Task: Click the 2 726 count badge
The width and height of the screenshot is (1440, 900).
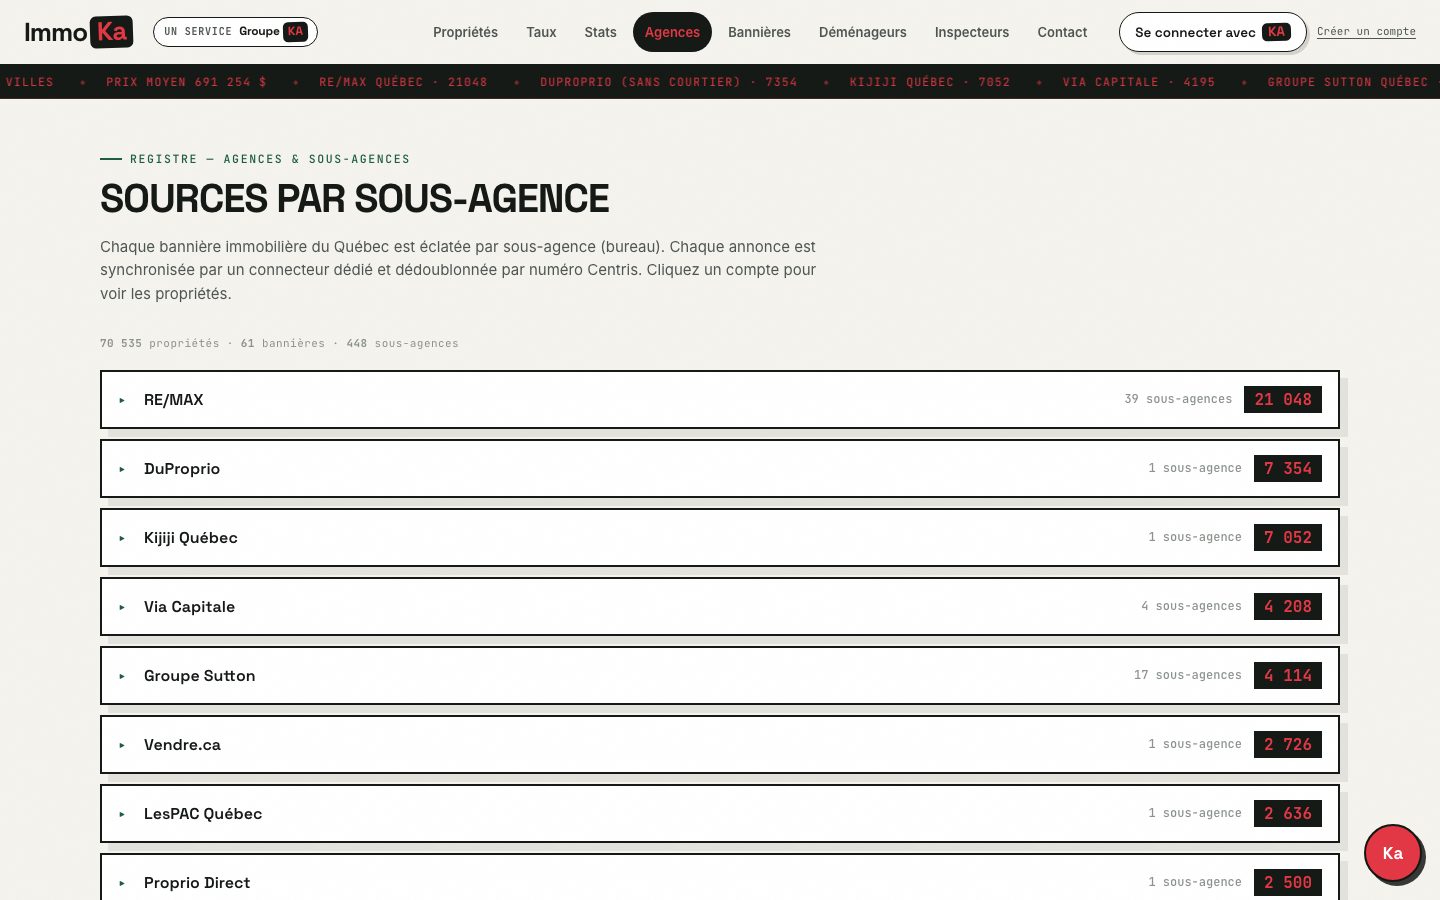Action: [1288, 745]
